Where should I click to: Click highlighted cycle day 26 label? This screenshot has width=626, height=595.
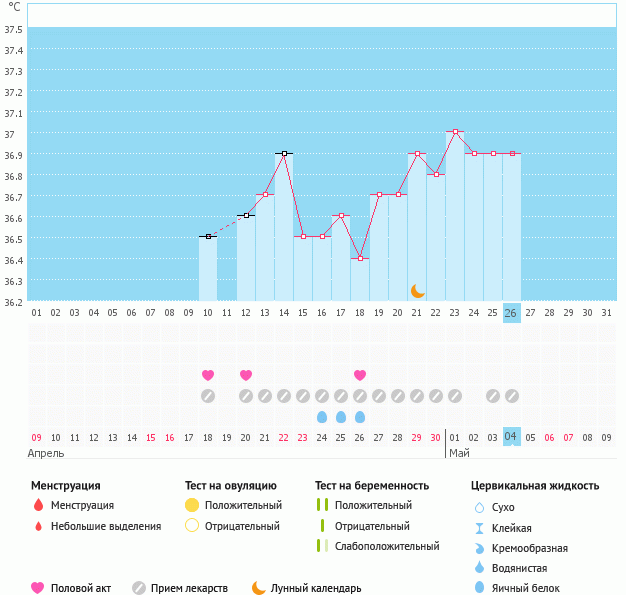point(511,312)
